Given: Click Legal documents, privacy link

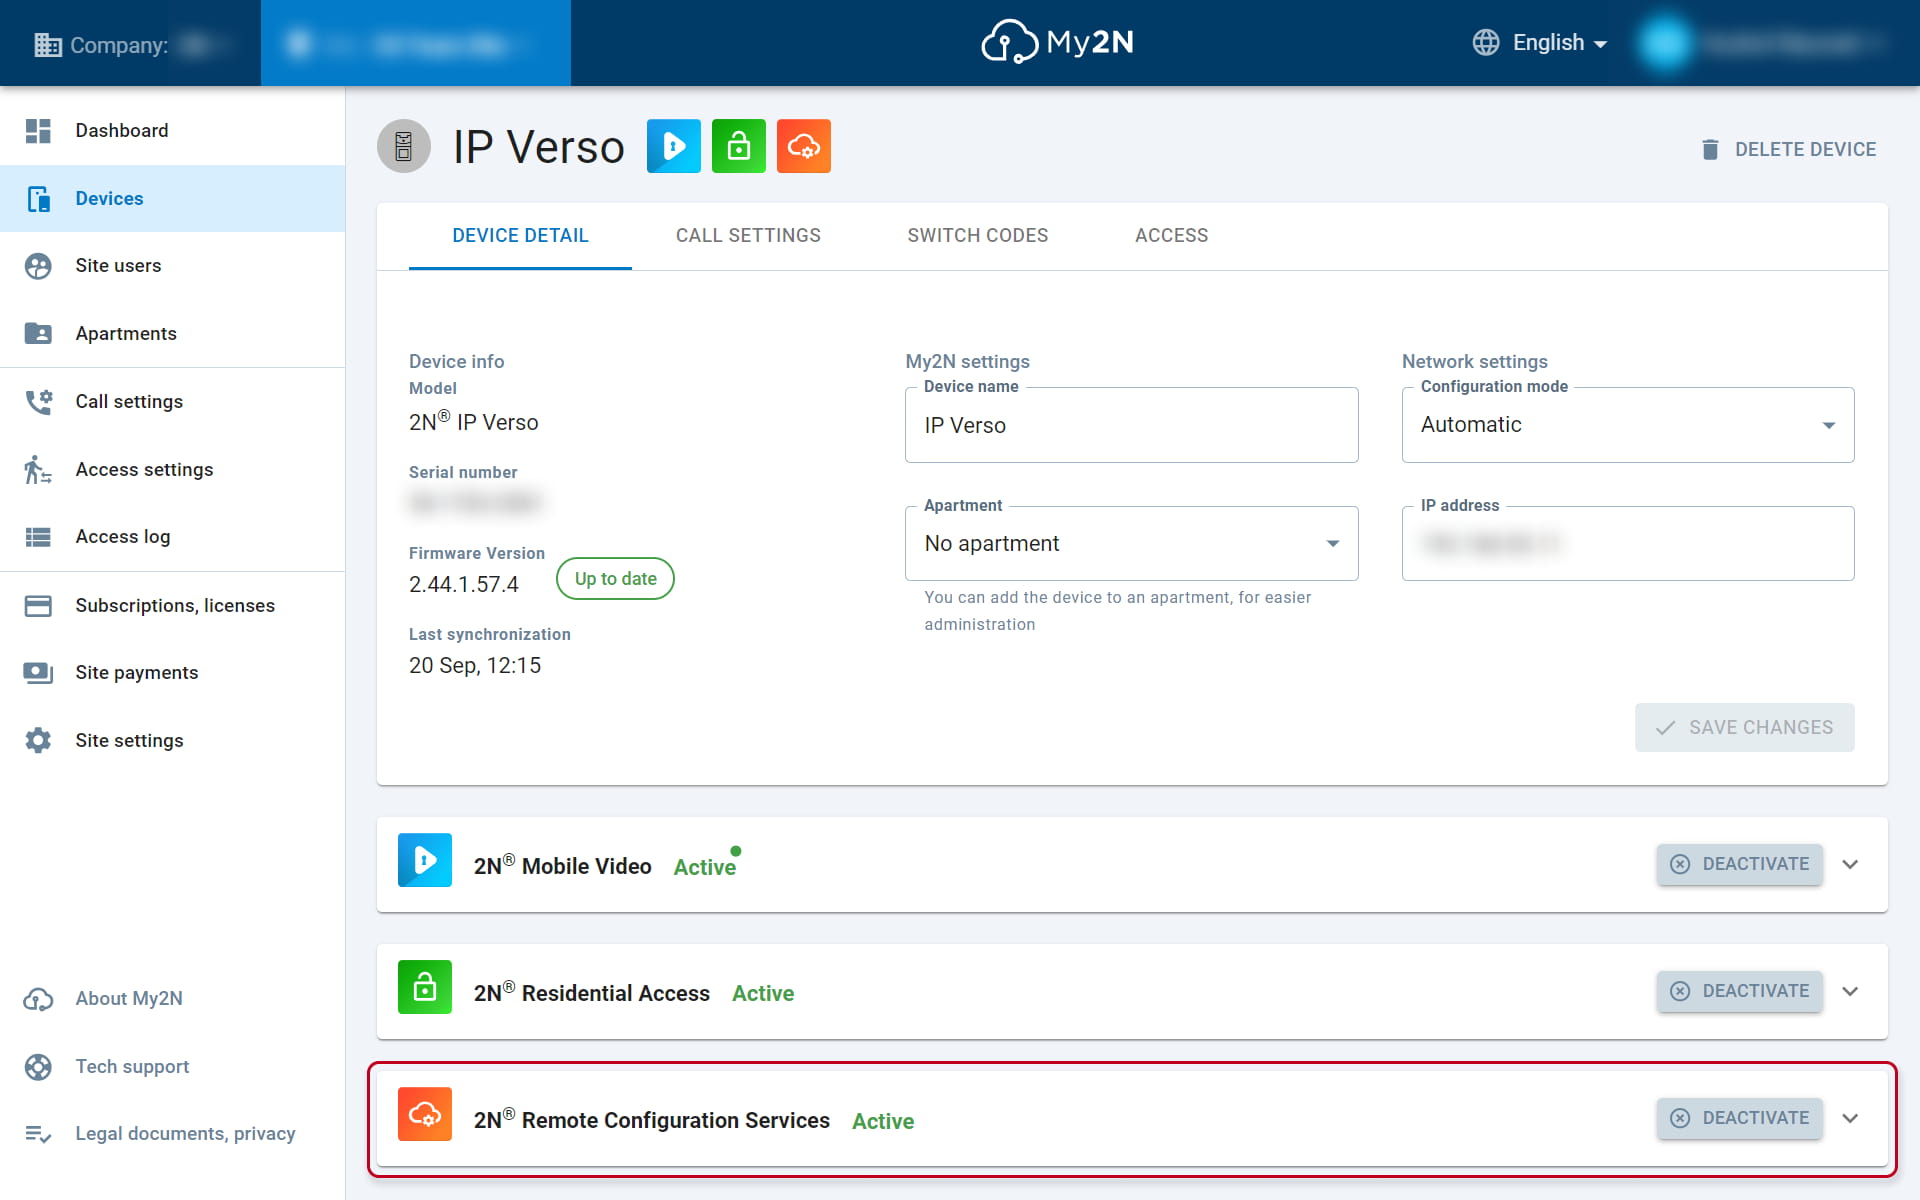Looking at the screenshot, I should 185,1134.
